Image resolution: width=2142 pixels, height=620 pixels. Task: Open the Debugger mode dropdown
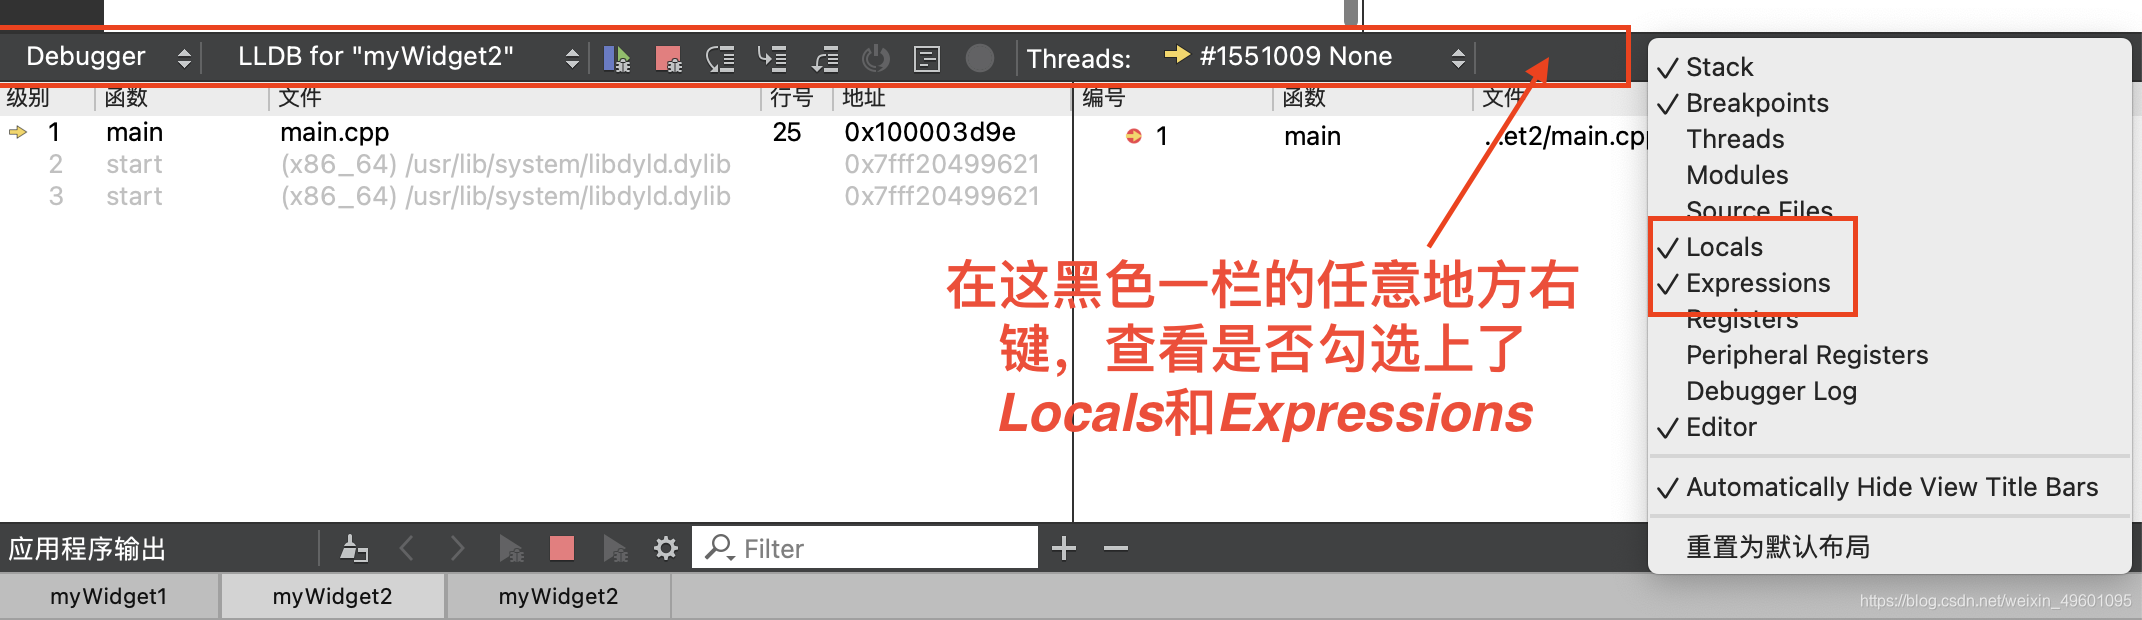[106, 57]
